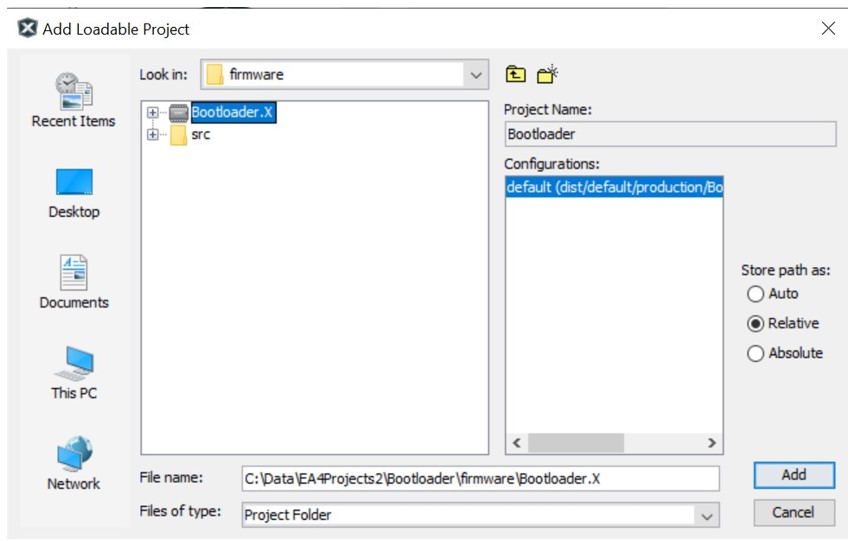
Task: Set store path to Absolute
Action: (x=756, y=354)
